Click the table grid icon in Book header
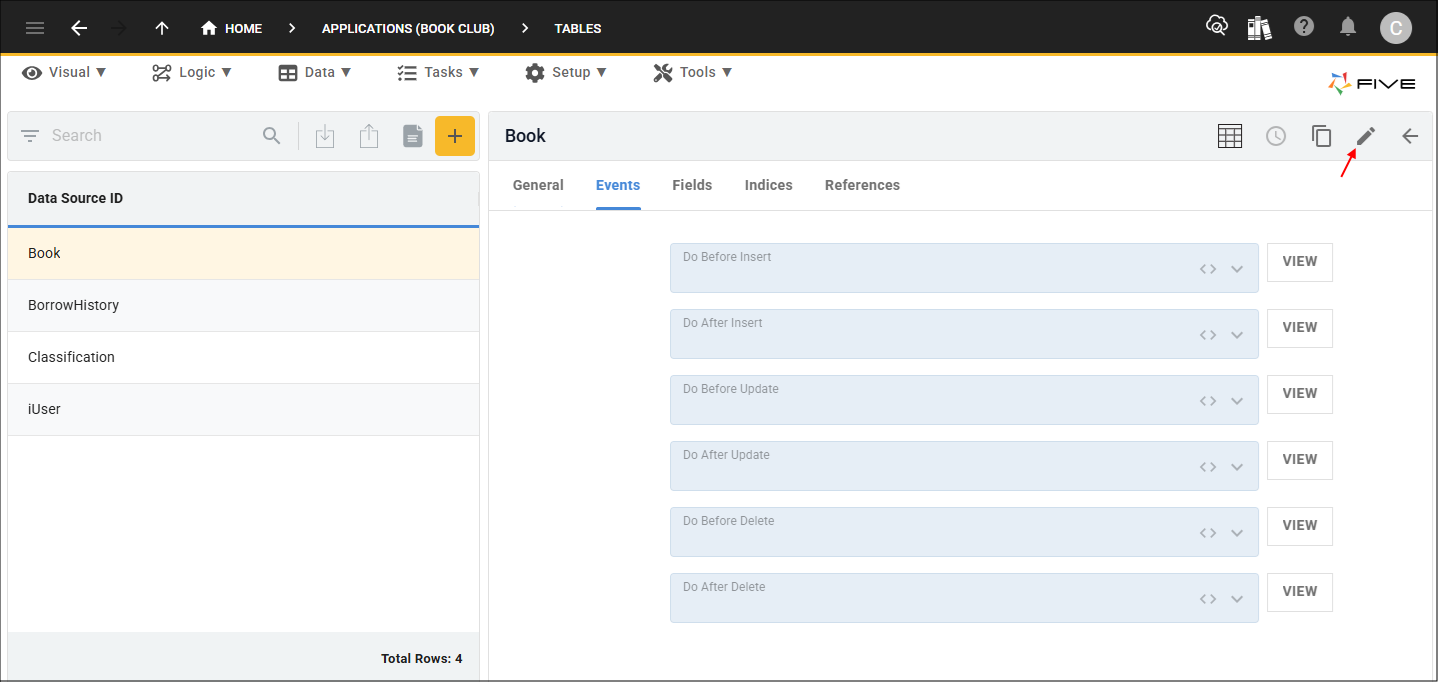Image resolution: width=1438 pixels, height=682 pixels. [1230, 136]
